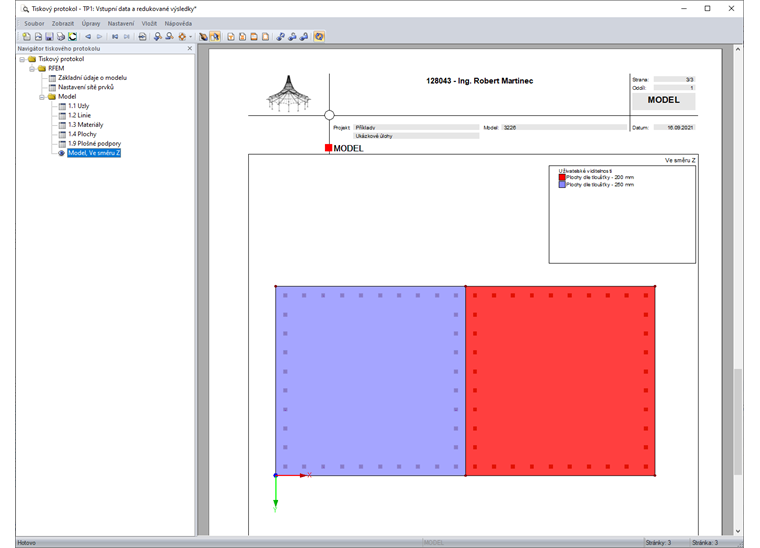Open the Nápověda menu
Screen dimensions: 760x548
coord(178,23)
